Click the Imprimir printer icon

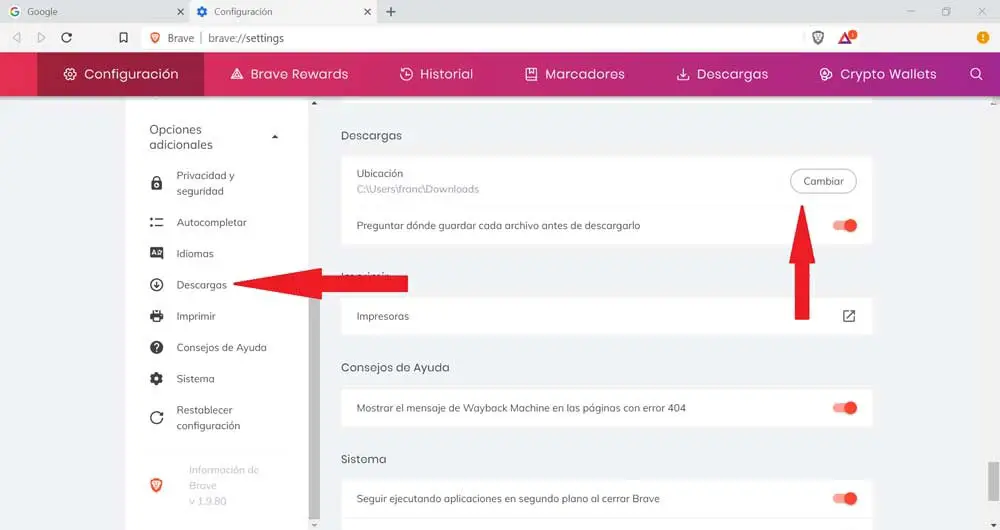click(156, 316)
